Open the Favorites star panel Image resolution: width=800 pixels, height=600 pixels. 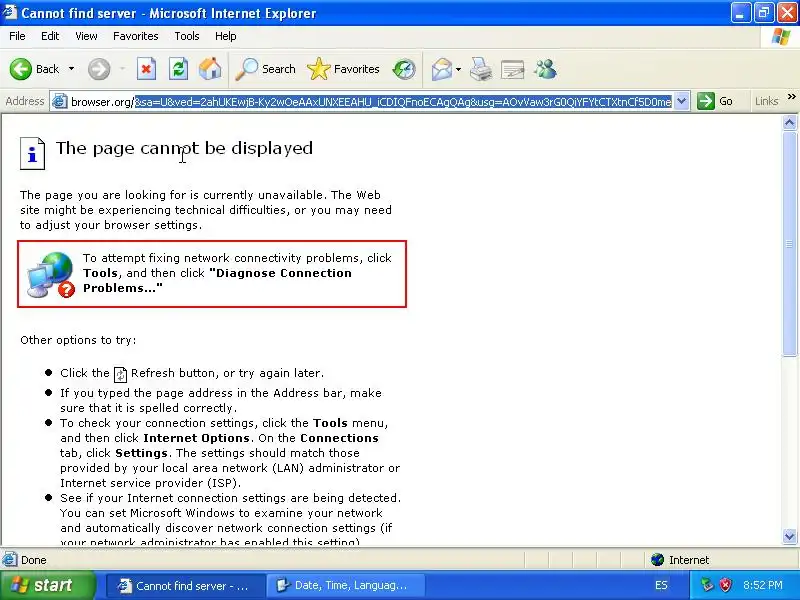(x=343, y=69)
